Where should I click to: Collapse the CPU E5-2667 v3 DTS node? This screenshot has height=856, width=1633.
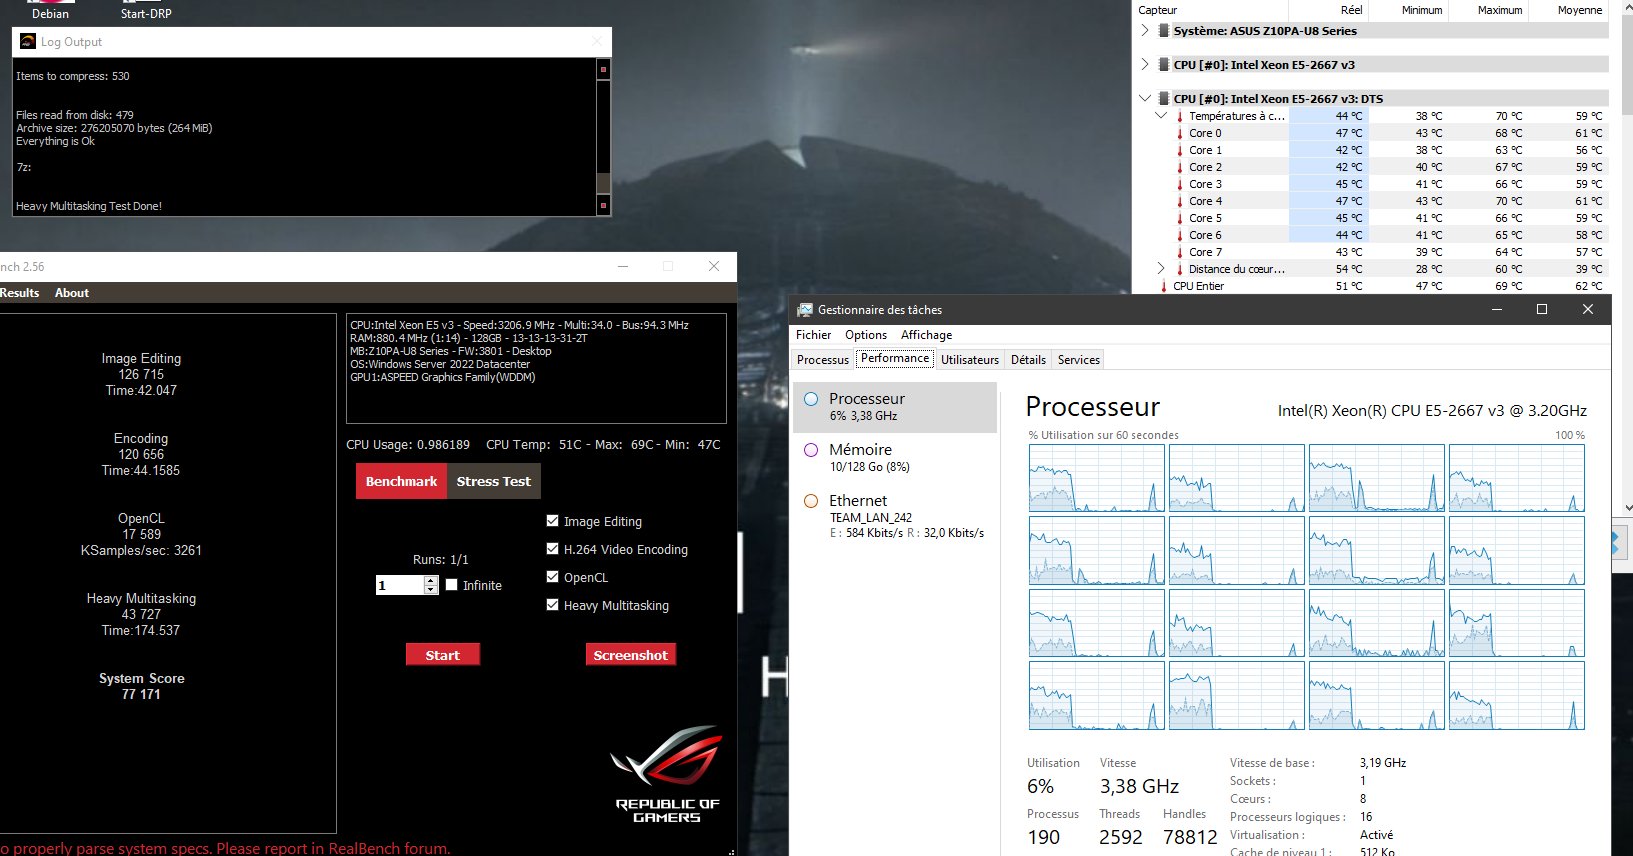(1145, 99)
